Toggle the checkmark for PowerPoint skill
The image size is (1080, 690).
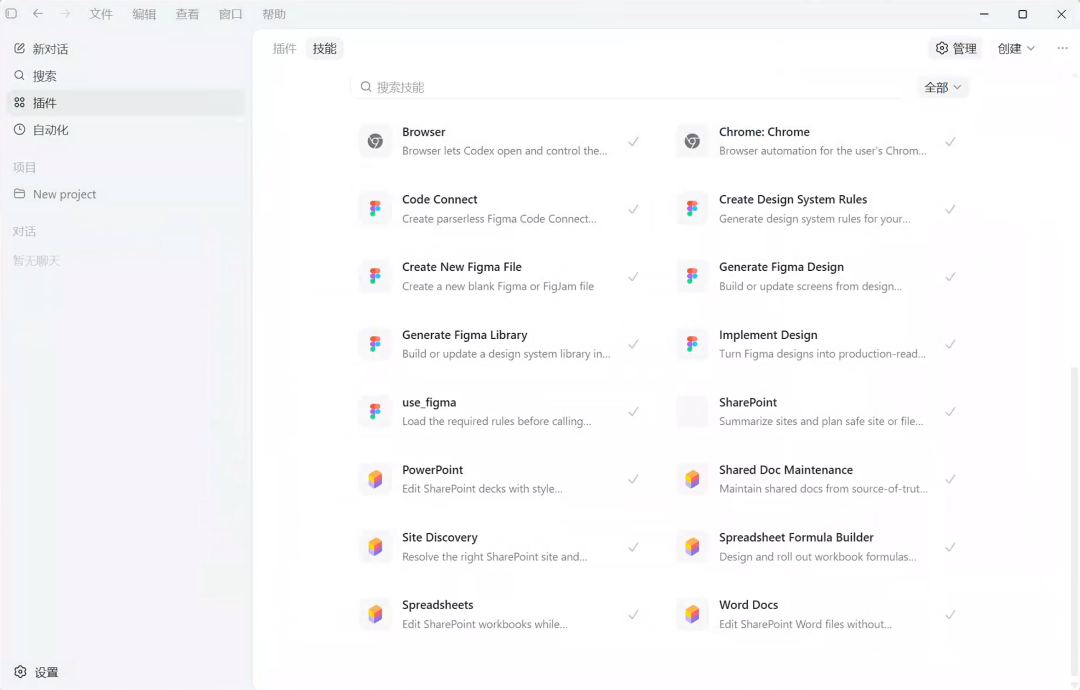coord(633,479)
